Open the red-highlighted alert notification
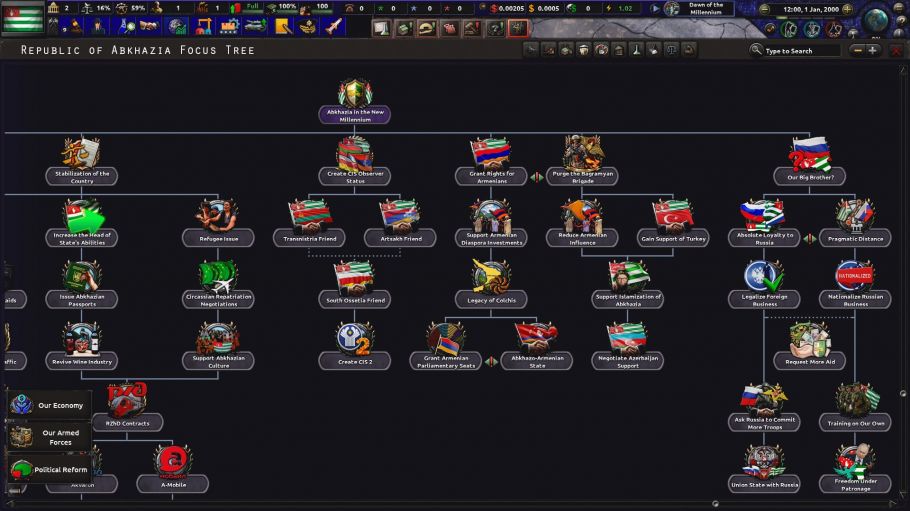 518,27
